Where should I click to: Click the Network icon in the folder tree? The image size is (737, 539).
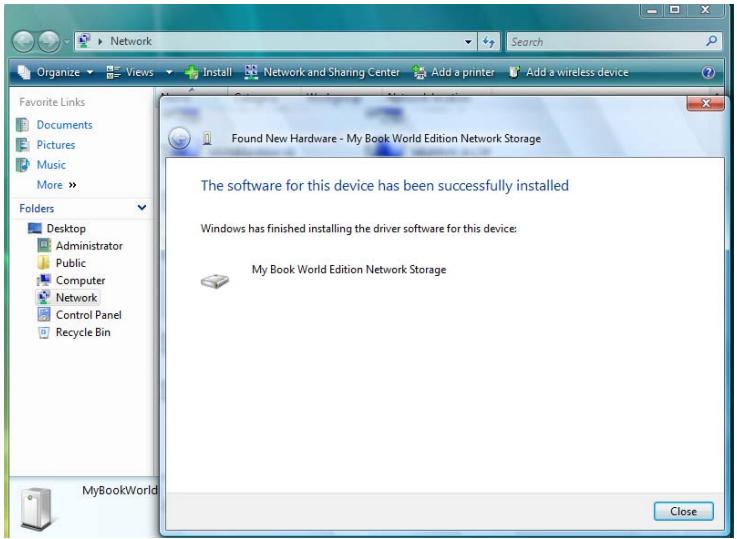pyautogui.click(x=44, y=297)
